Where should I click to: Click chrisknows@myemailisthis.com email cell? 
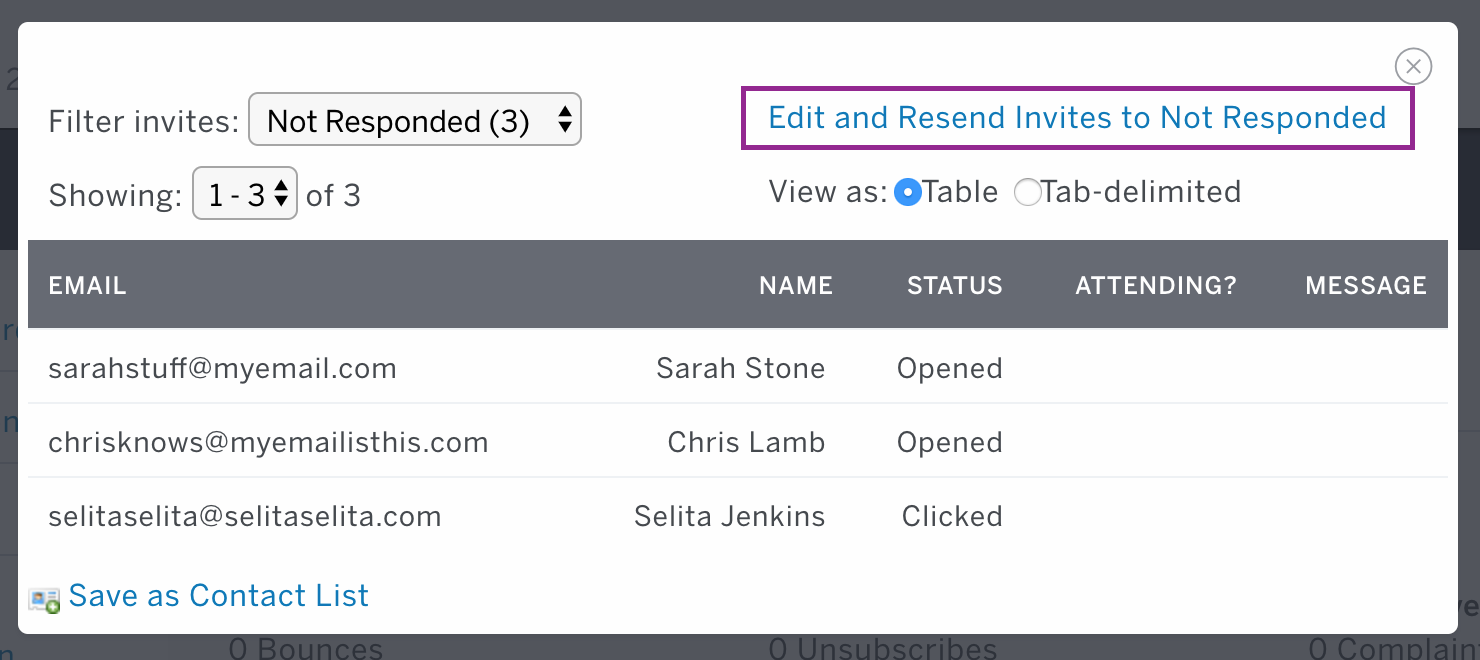pyautogui.click(x=268, y=442)
